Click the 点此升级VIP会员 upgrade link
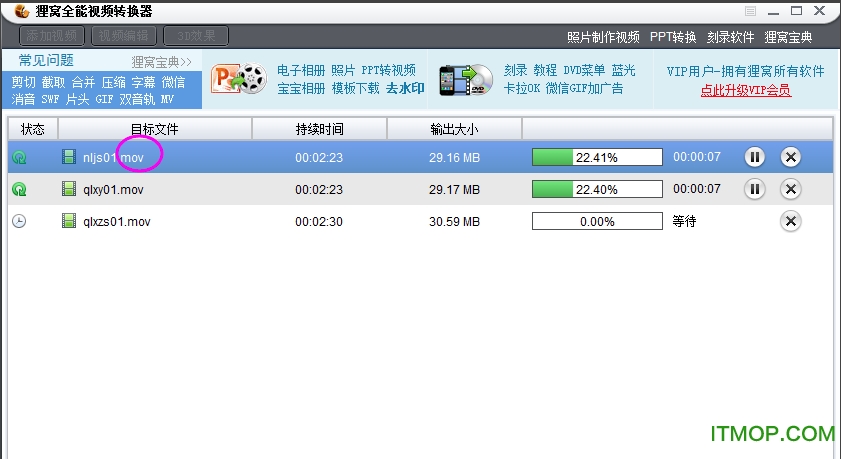The image size is (841, 459). point(745,90)
